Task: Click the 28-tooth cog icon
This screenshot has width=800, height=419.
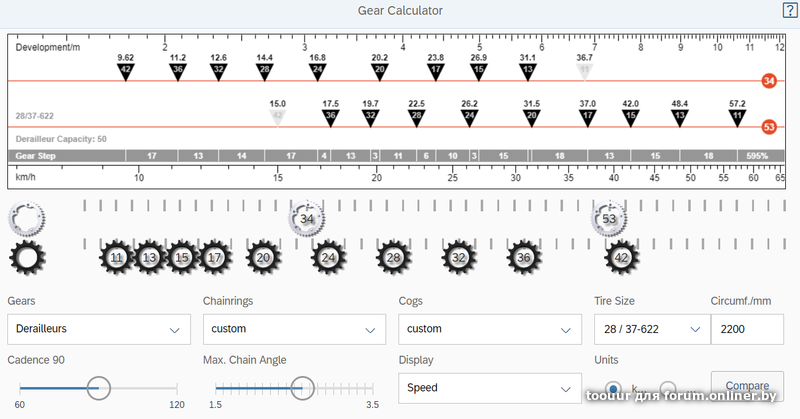Action: tap(394, 257)
